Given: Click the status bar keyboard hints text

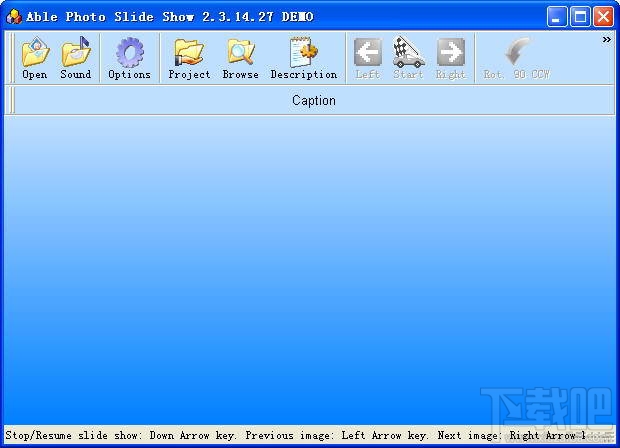Looking at the screenshot, I should pos(295,435).
